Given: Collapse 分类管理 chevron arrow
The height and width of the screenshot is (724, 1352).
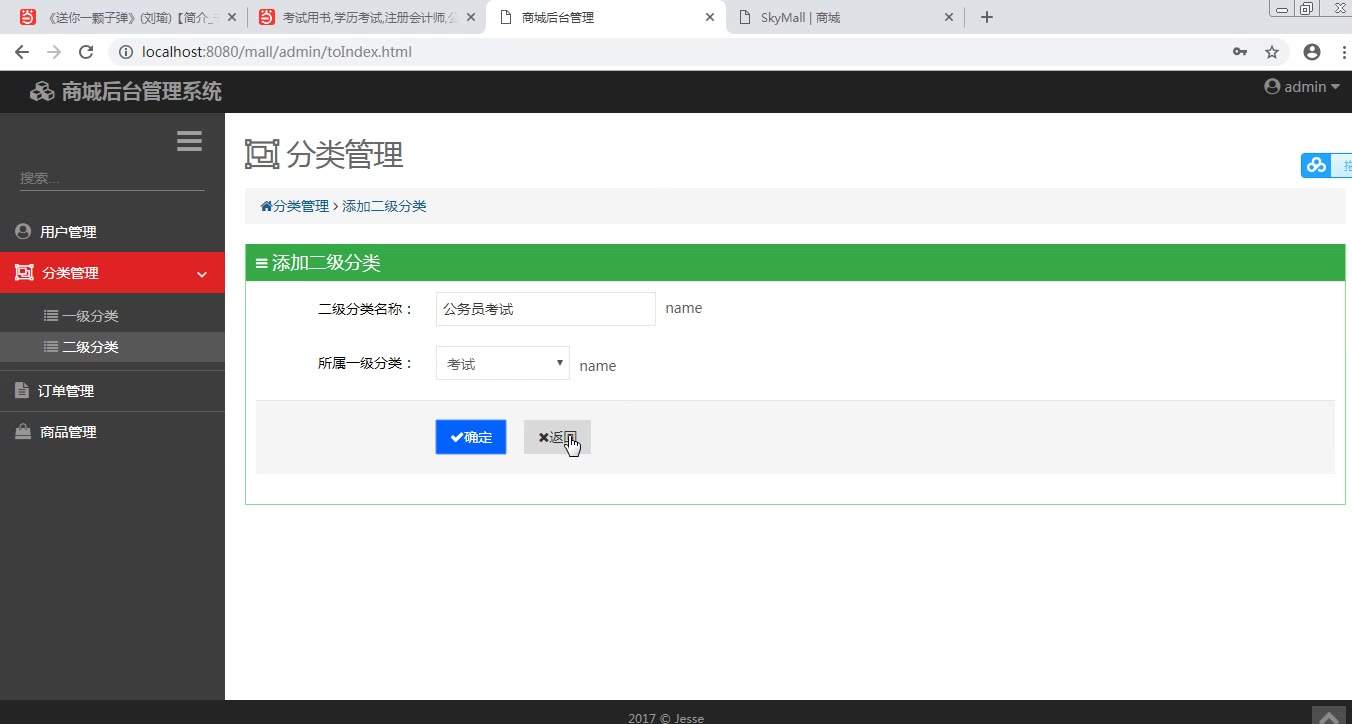Looking at the screenshot, I should [202, 274].
